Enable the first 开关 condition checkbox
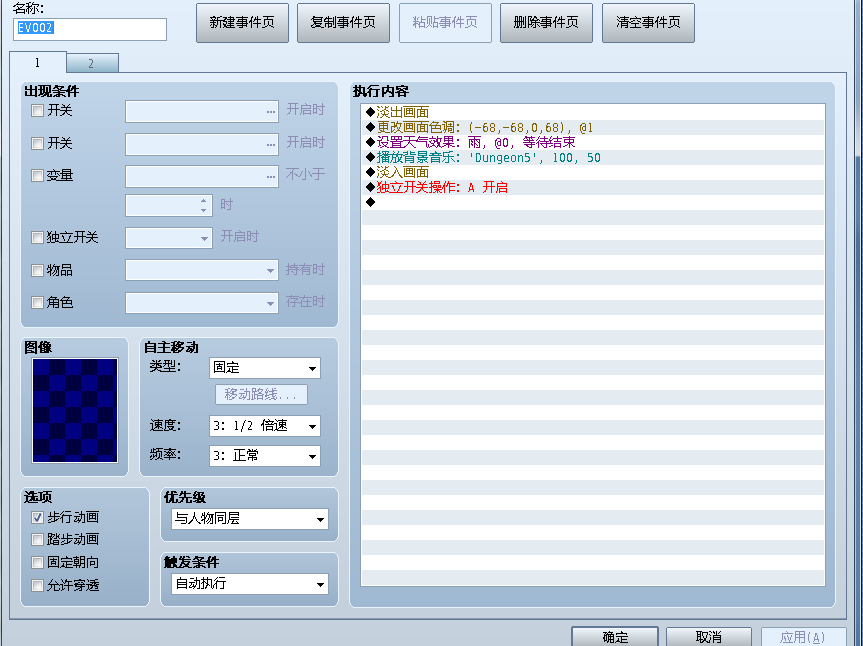863x646 pixels. point(37,111)
